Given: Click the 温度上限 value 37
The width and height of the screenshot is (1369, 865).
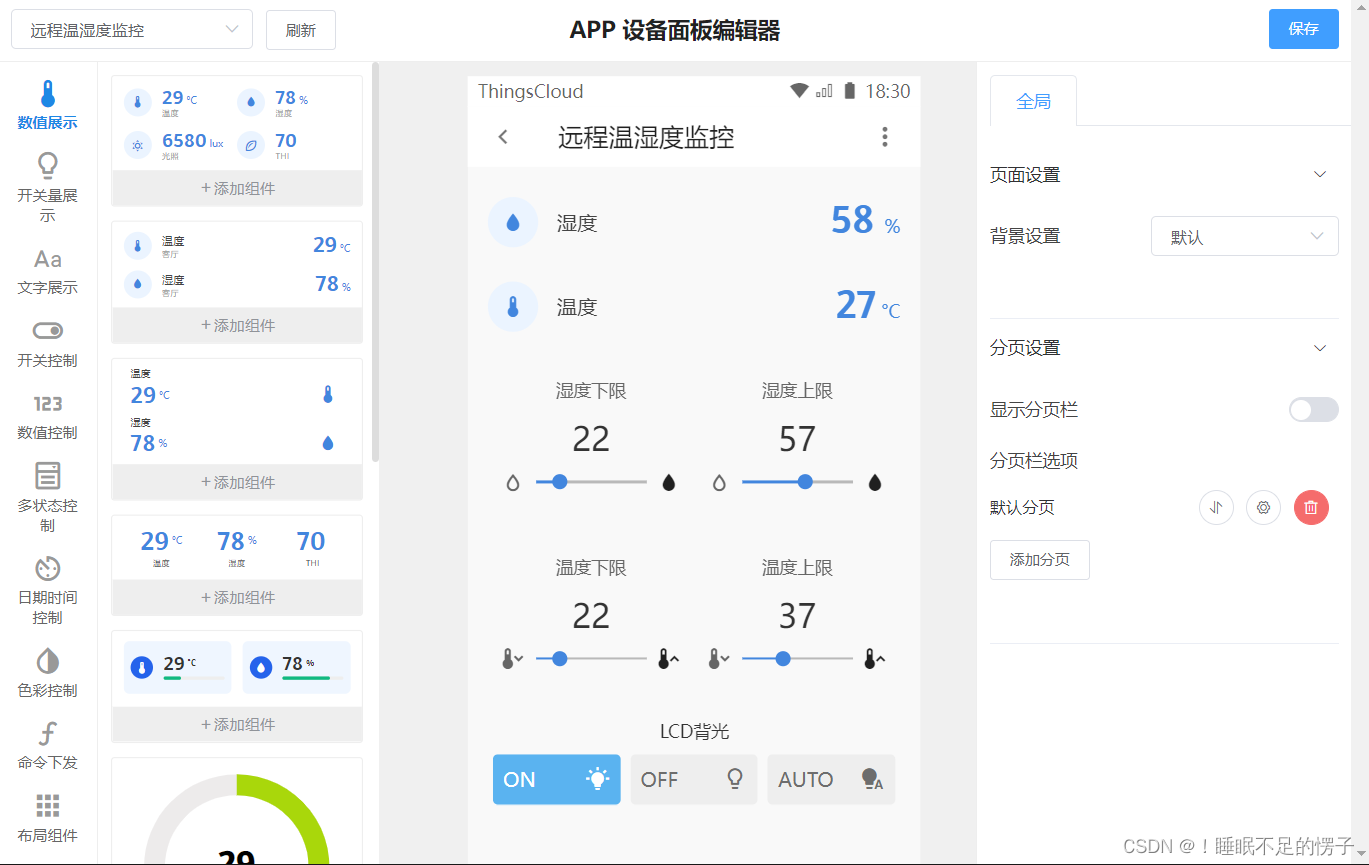Looking at the screenshot, I should 797,616.
